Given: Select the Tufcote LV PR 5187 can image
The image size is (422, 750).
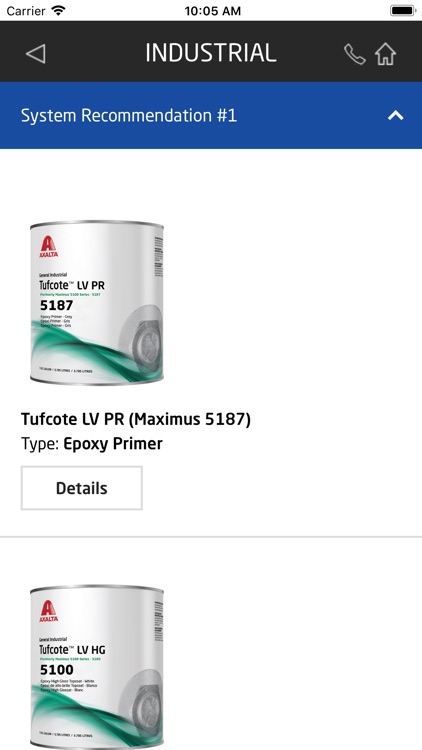Looking at the screenshot, I should tap(97, 302).
